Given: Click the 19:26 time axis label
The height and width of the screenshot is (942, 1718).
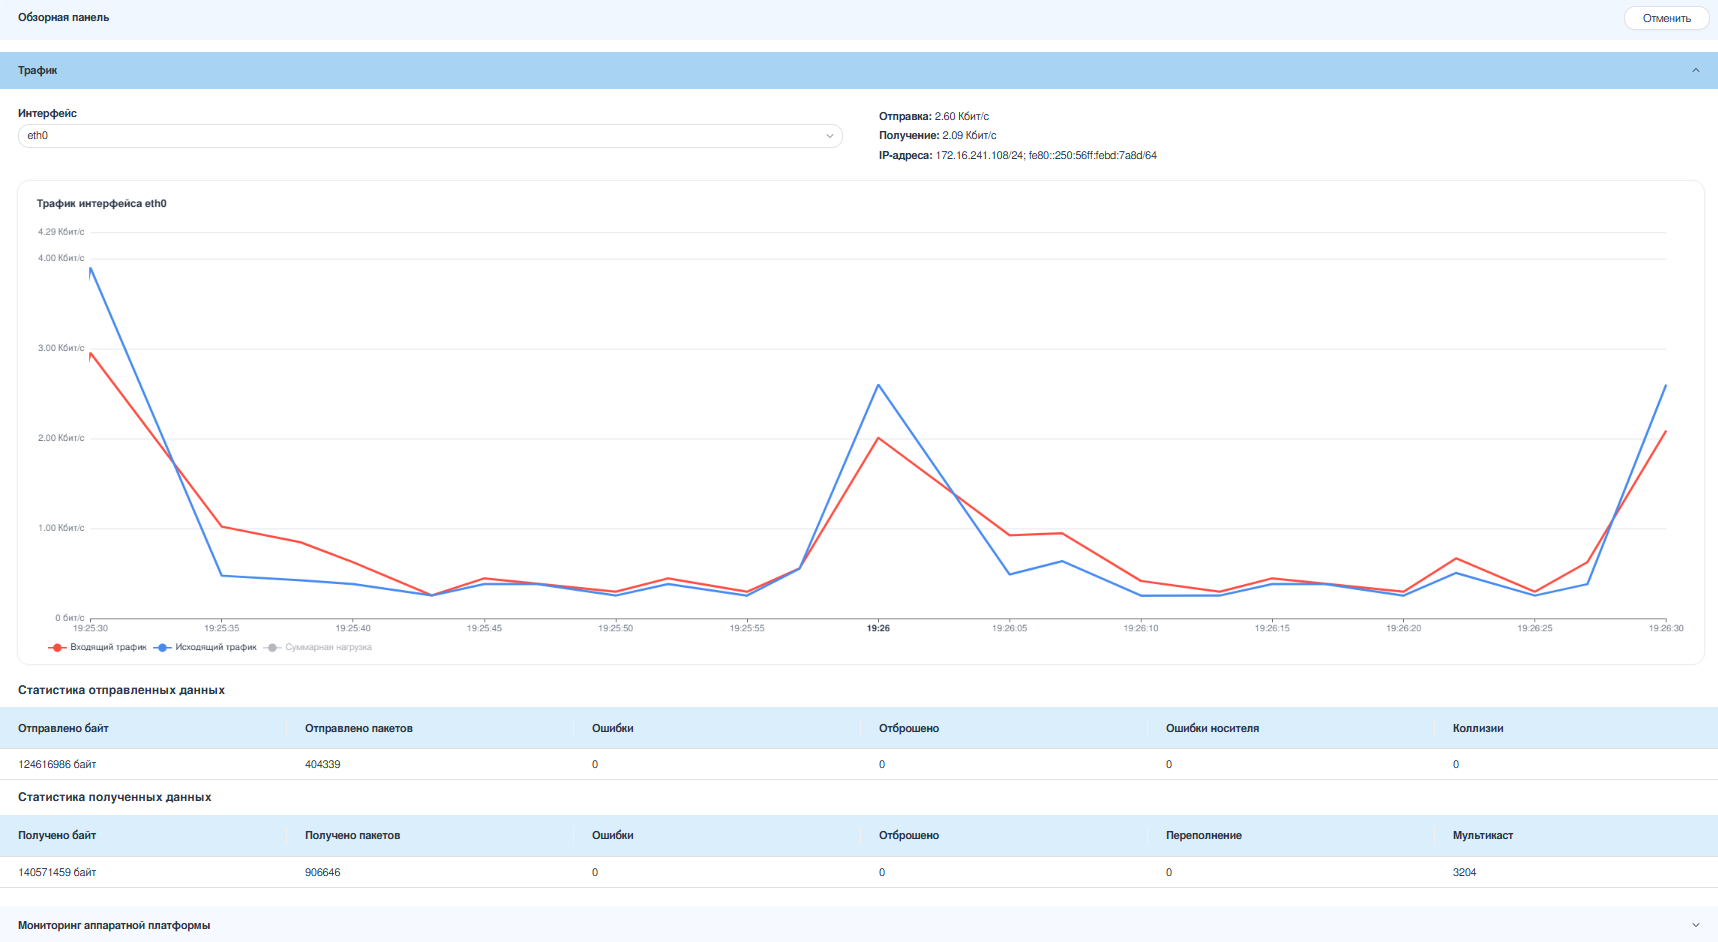Looking at the screenshot, I should pyautogui.click(x=878, y=628).
